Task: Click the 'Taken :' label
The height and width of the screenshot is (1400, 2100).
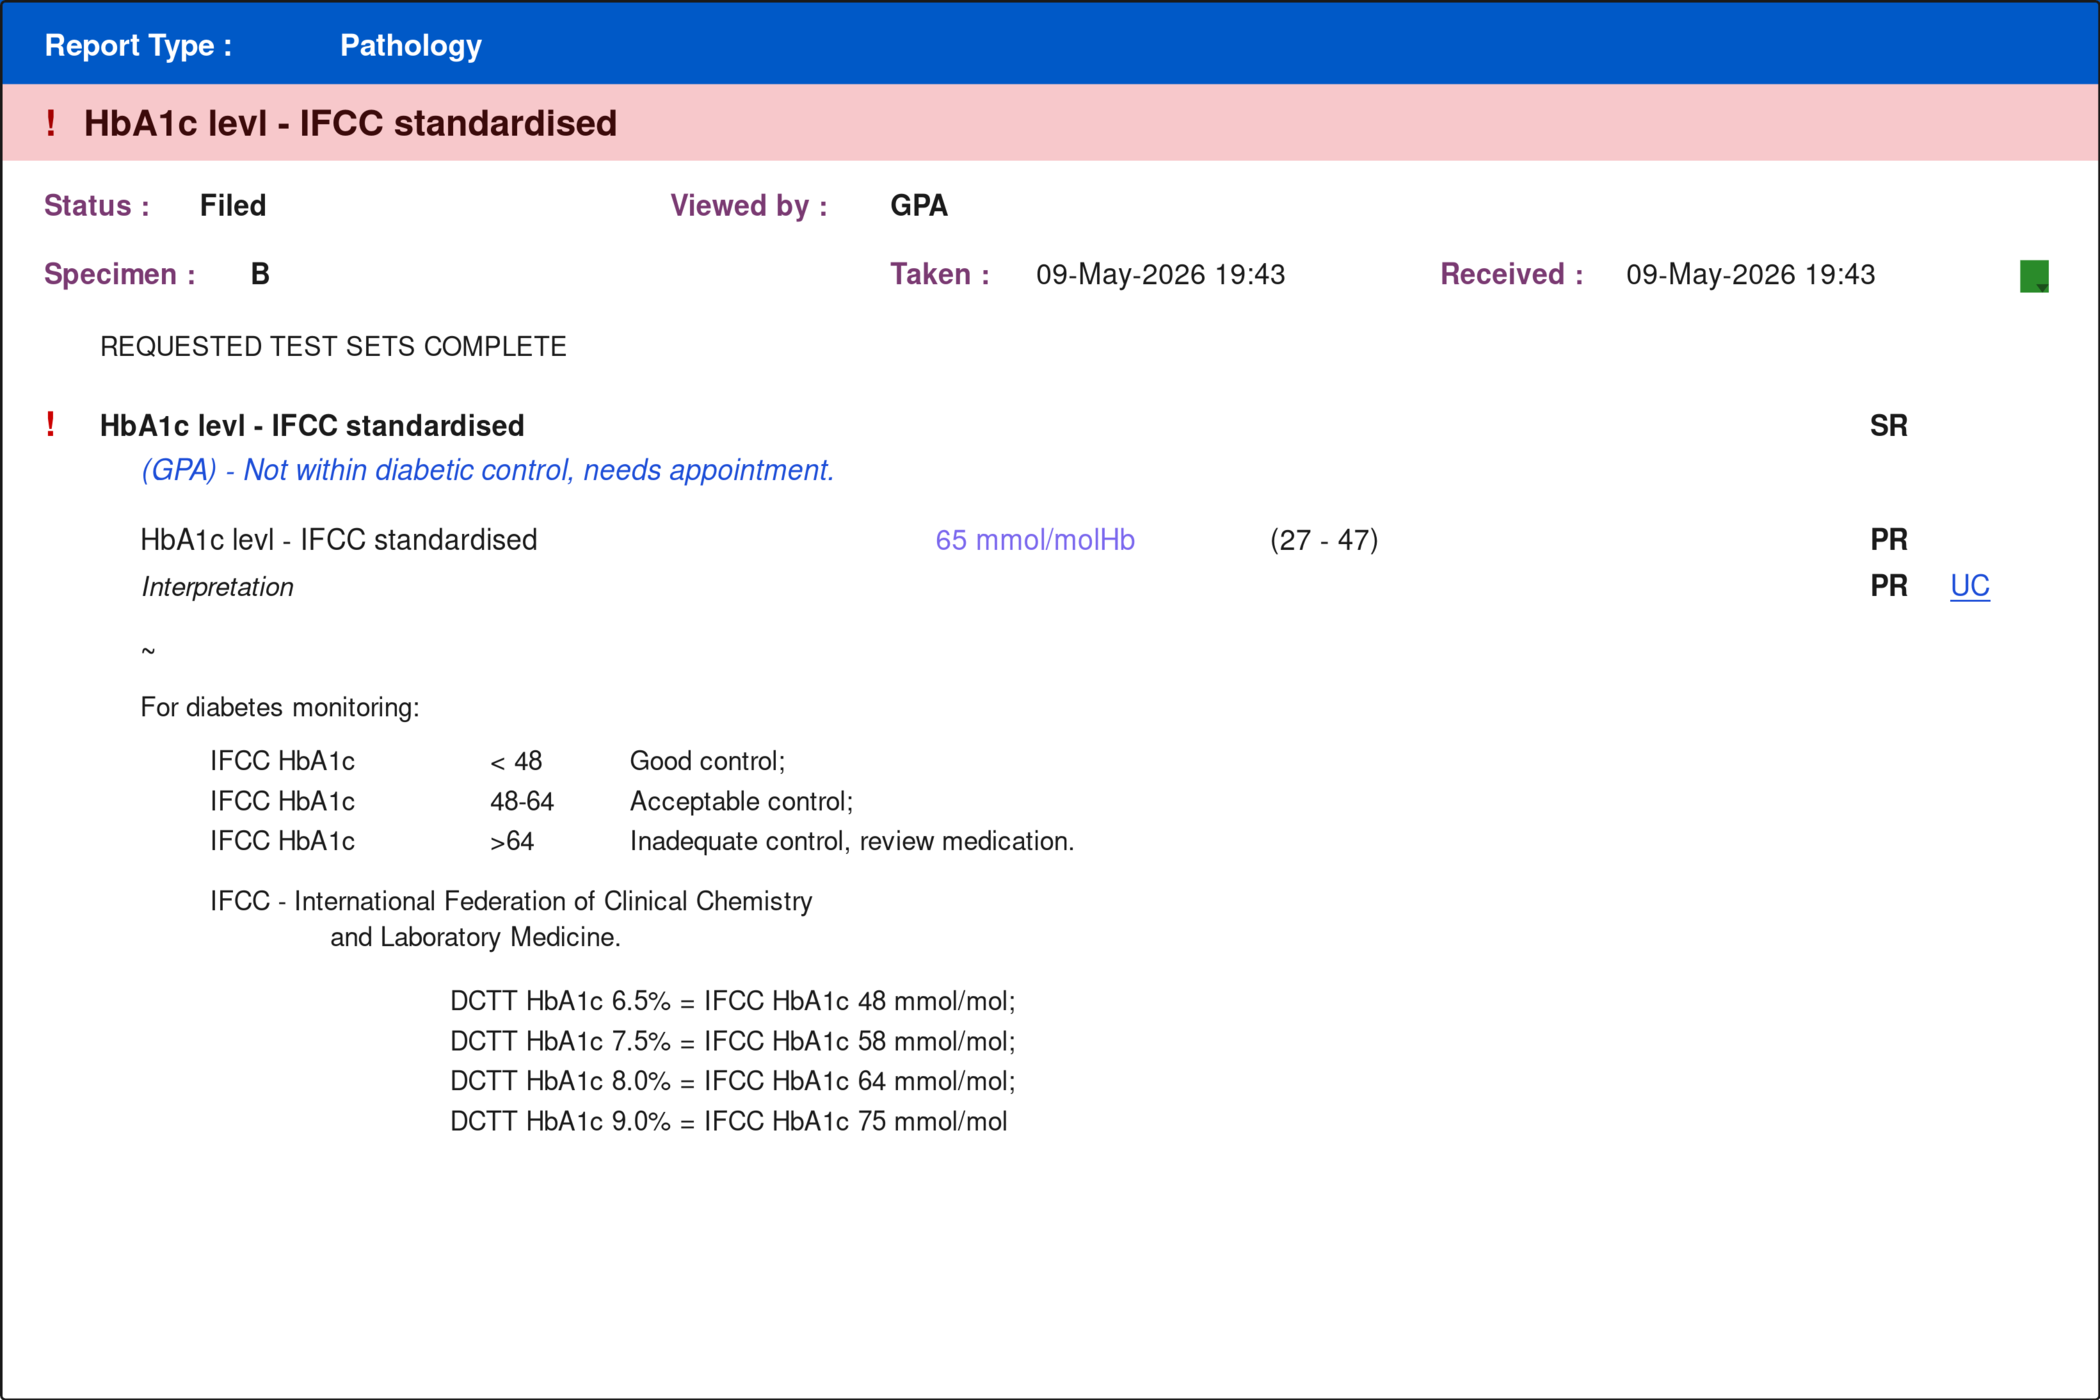Action: (940, 274)
